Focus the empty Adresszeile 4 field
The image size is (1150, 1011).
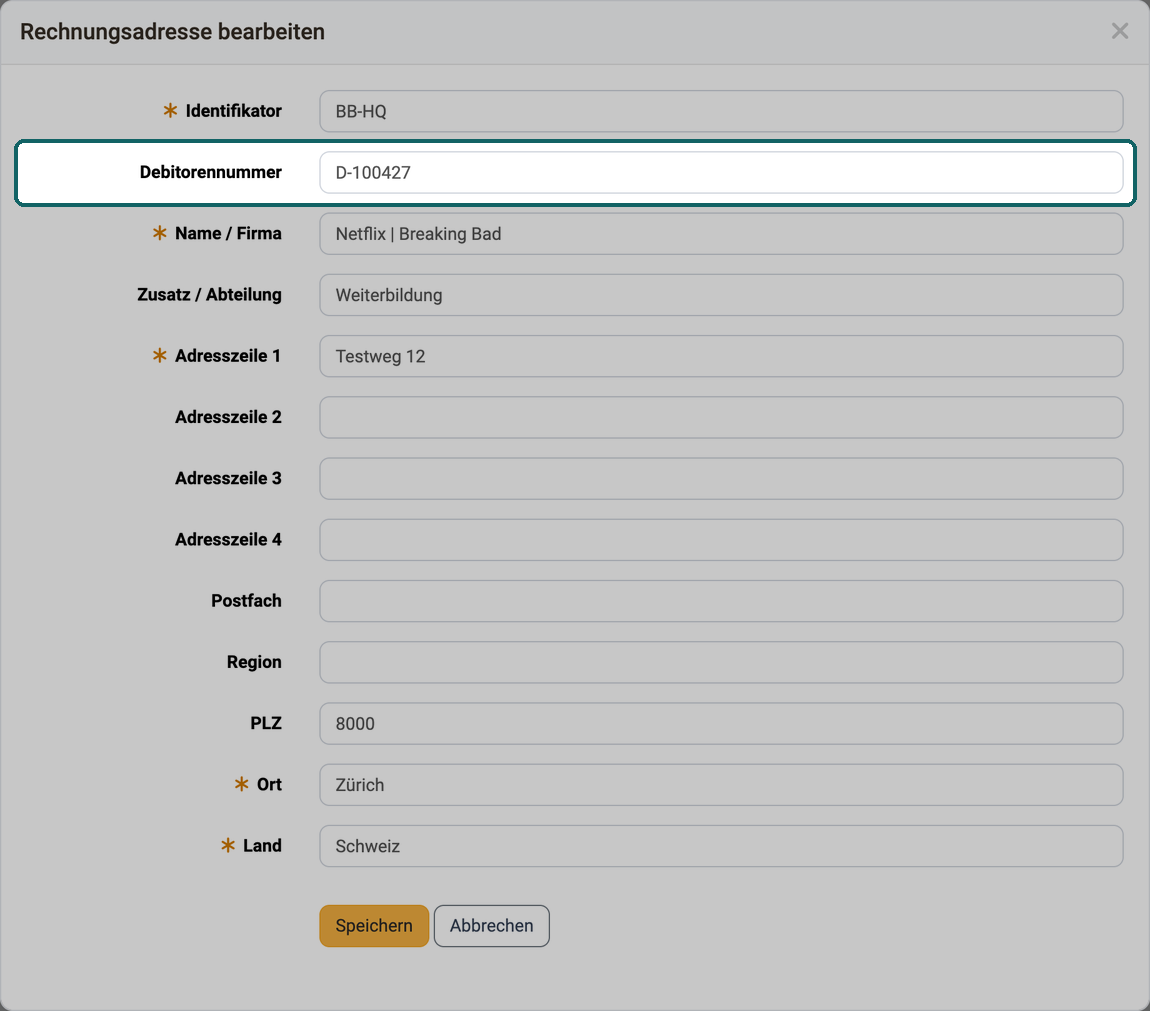point(721,540)
